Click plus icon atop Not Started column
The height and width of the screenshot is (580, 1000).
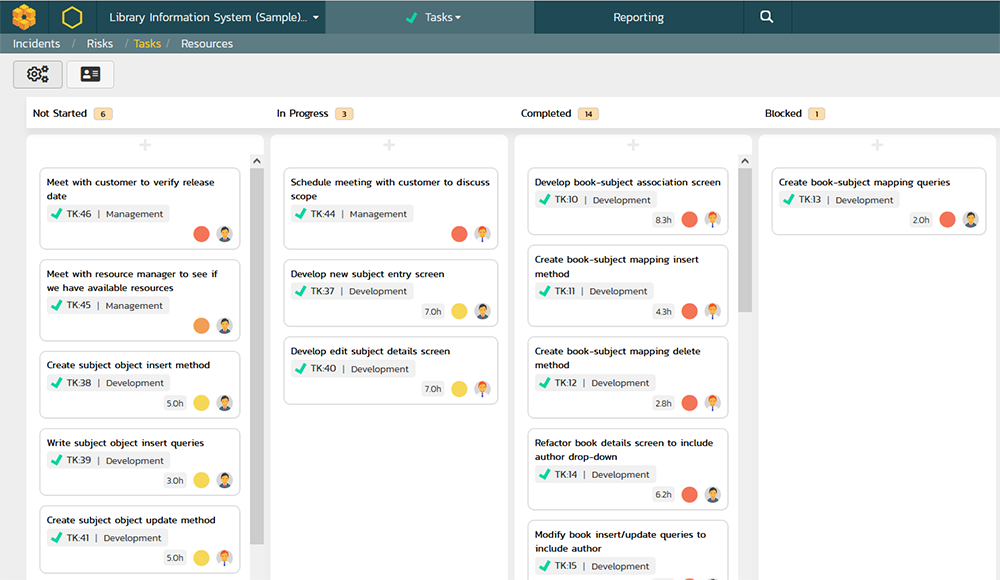[x=145, y=146]
